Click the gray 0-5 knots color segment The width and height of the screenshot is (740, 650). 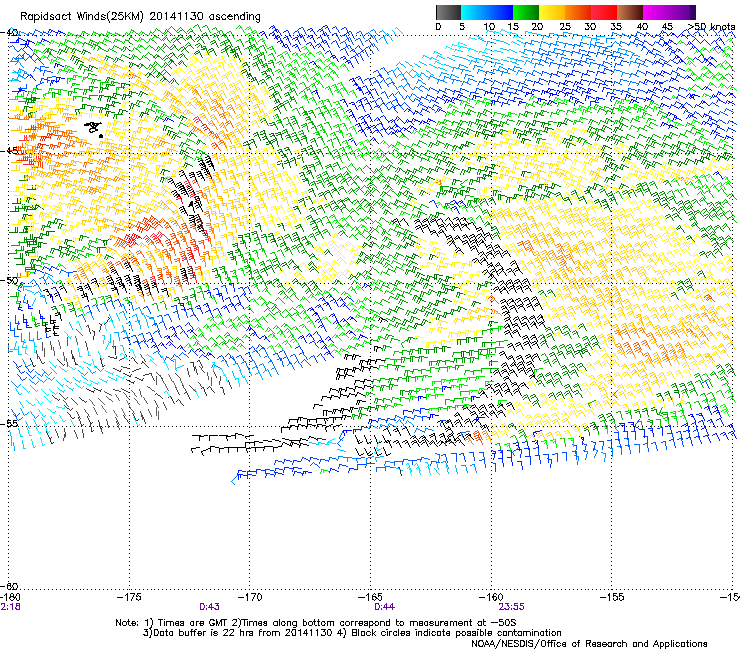(x=448, y=12)
